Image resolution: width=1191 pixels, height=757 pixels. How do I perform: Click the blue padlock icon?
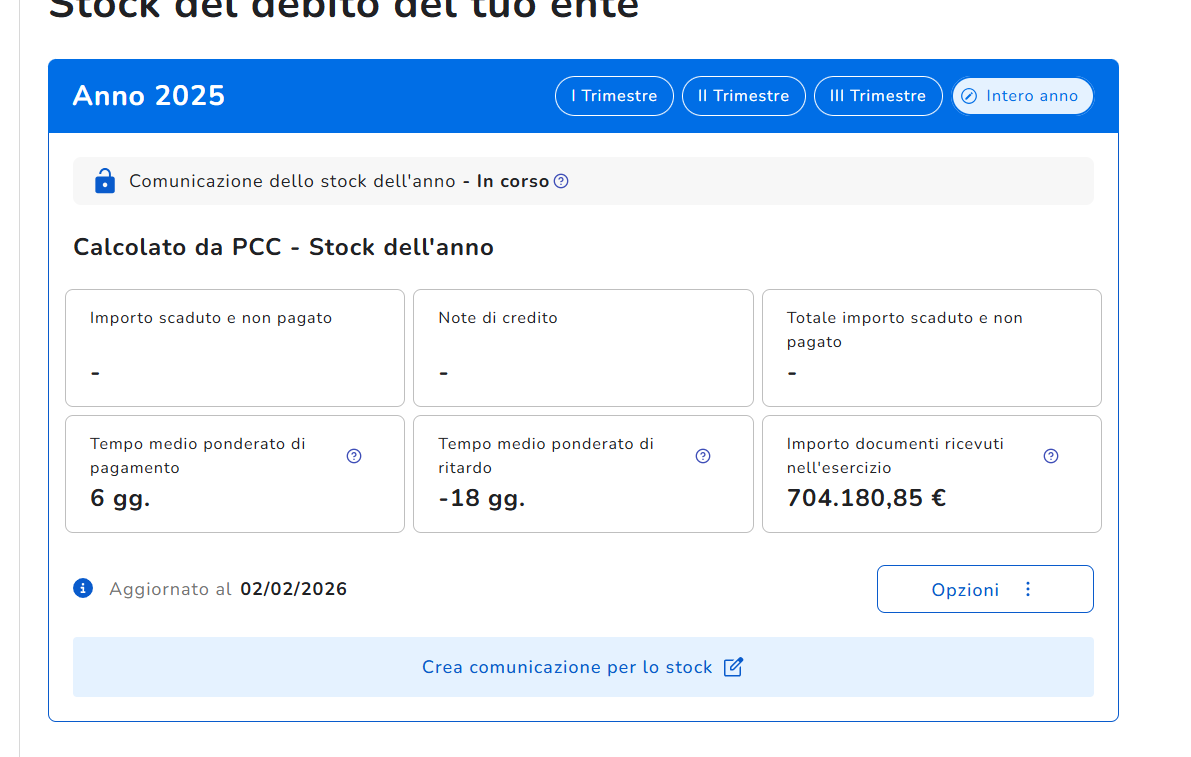click(104, 181)
